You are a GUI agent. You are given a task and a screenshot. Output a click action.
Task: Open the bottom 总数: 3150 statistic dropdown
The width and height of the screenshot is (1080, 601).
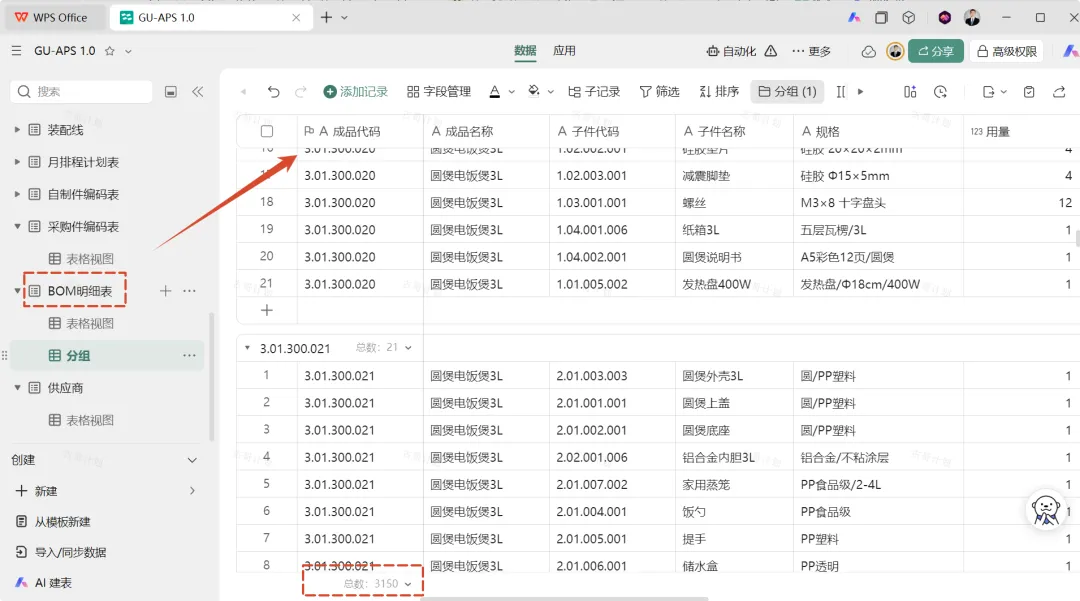(377, 584)
